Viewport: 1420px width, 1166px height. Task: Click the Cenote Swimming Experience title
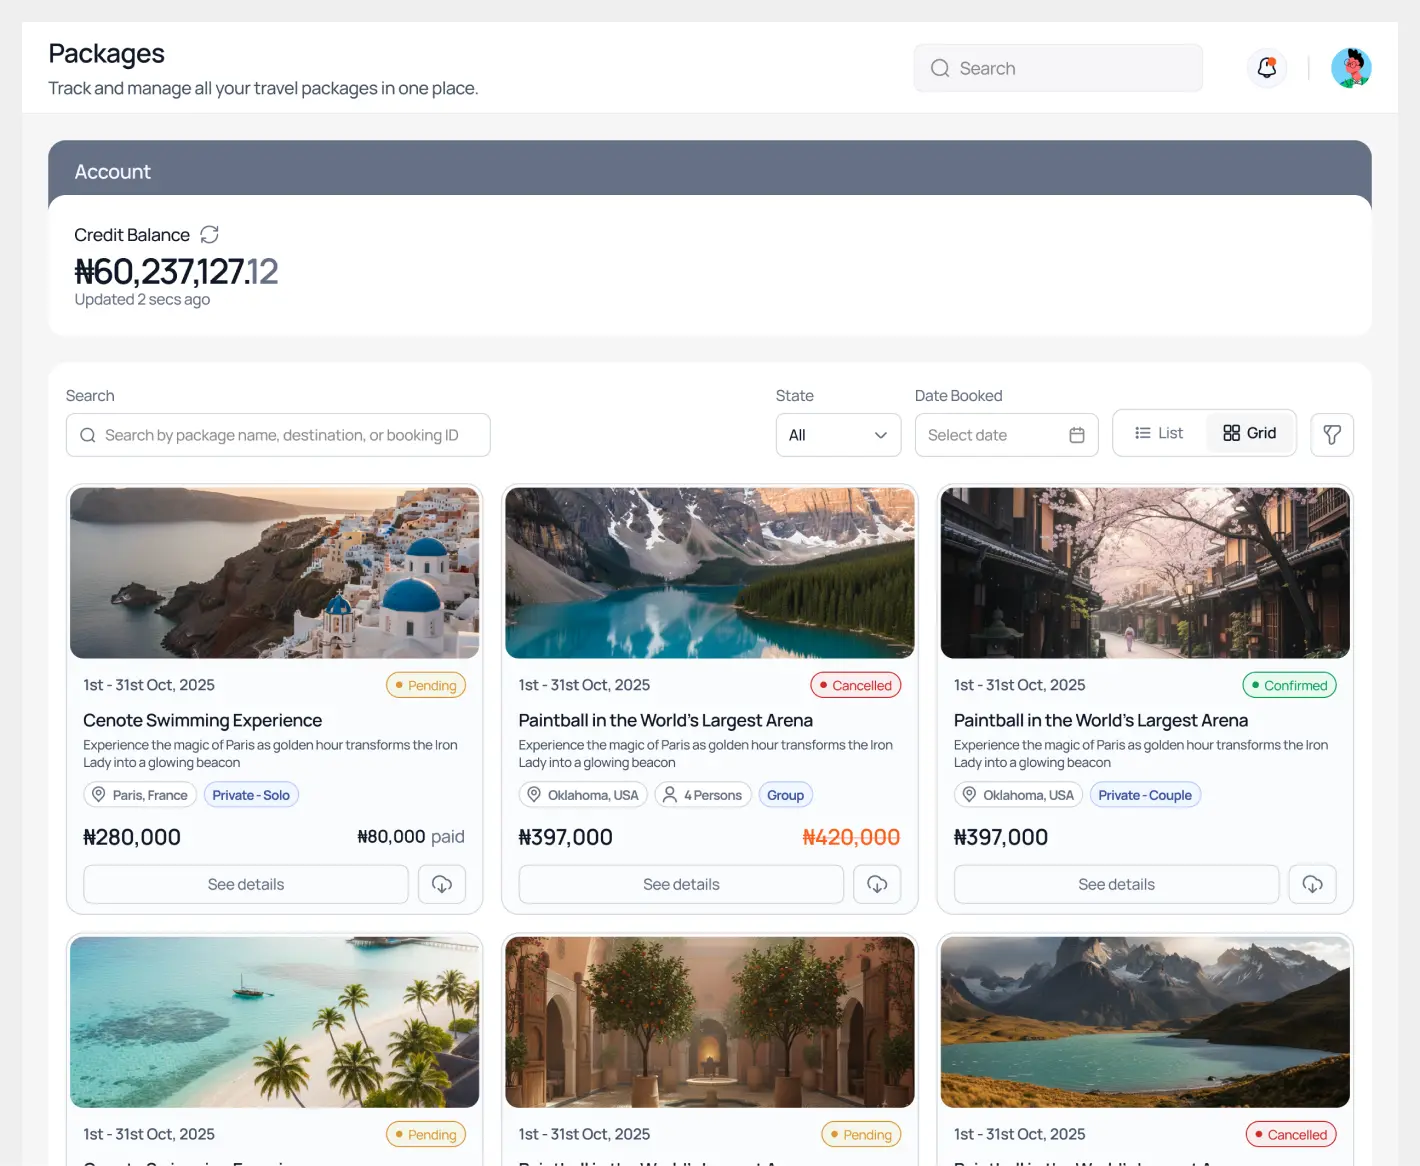point(202,720)
